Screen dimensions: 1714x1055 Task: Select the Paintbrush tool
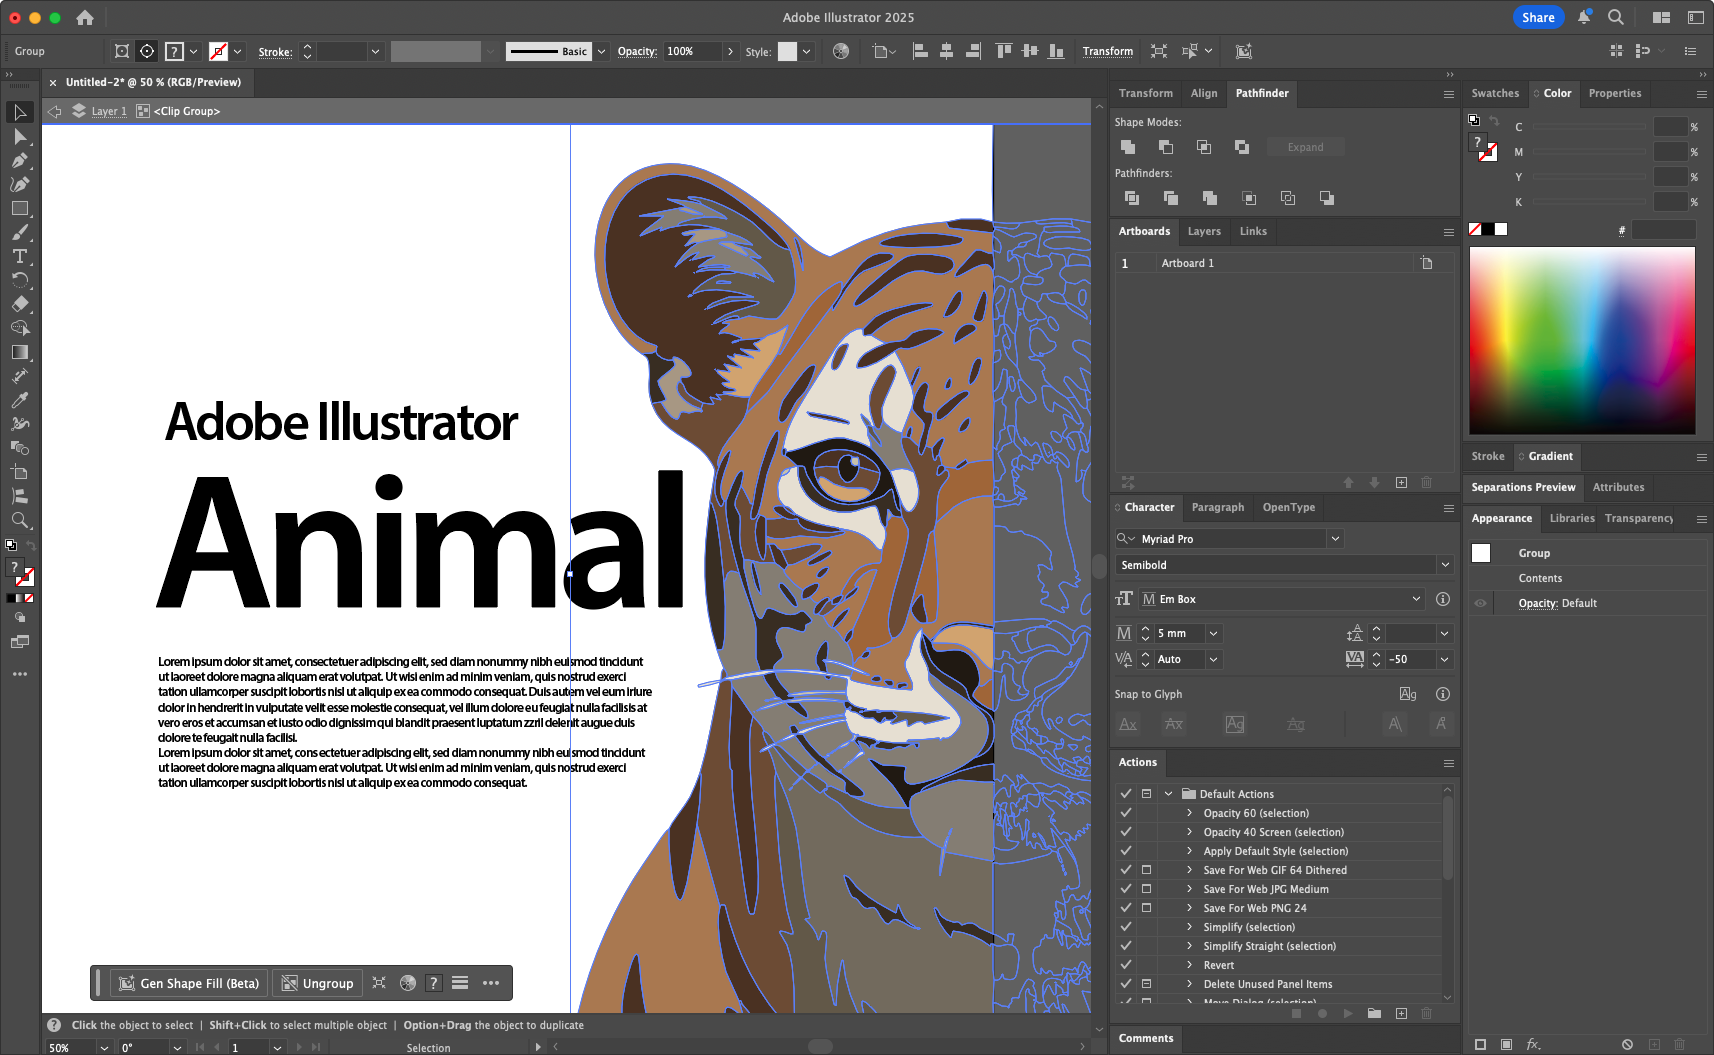[20, 233]
